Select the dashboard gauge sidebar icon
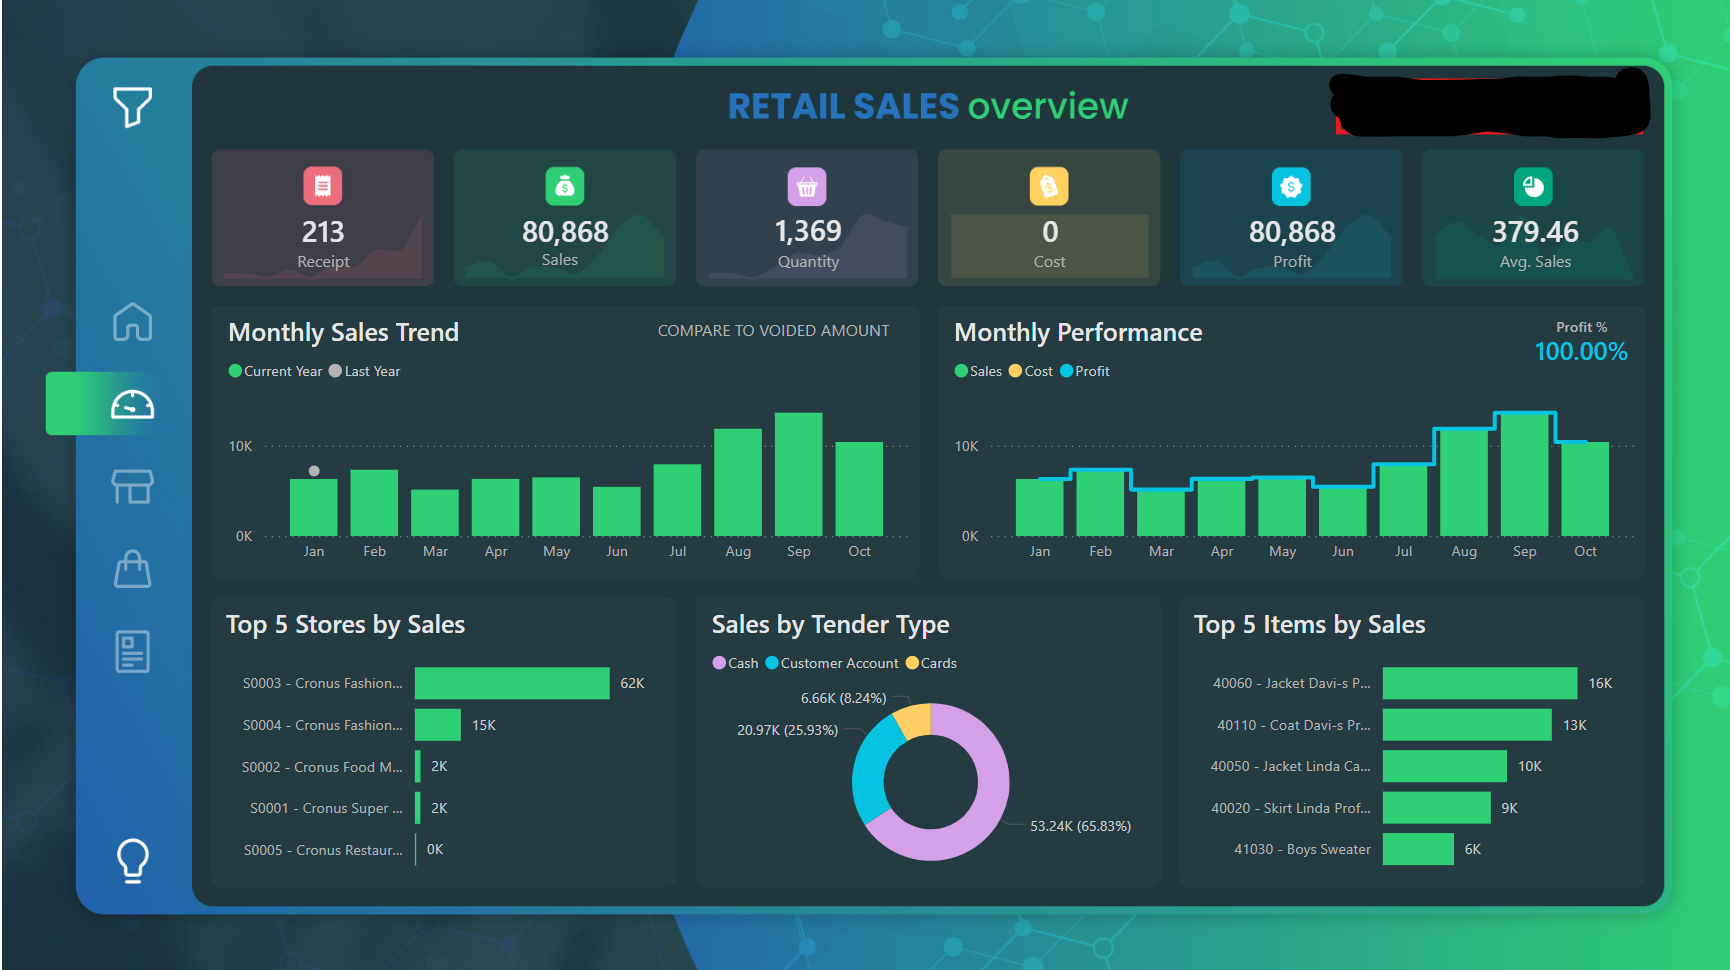 (132, 404)
